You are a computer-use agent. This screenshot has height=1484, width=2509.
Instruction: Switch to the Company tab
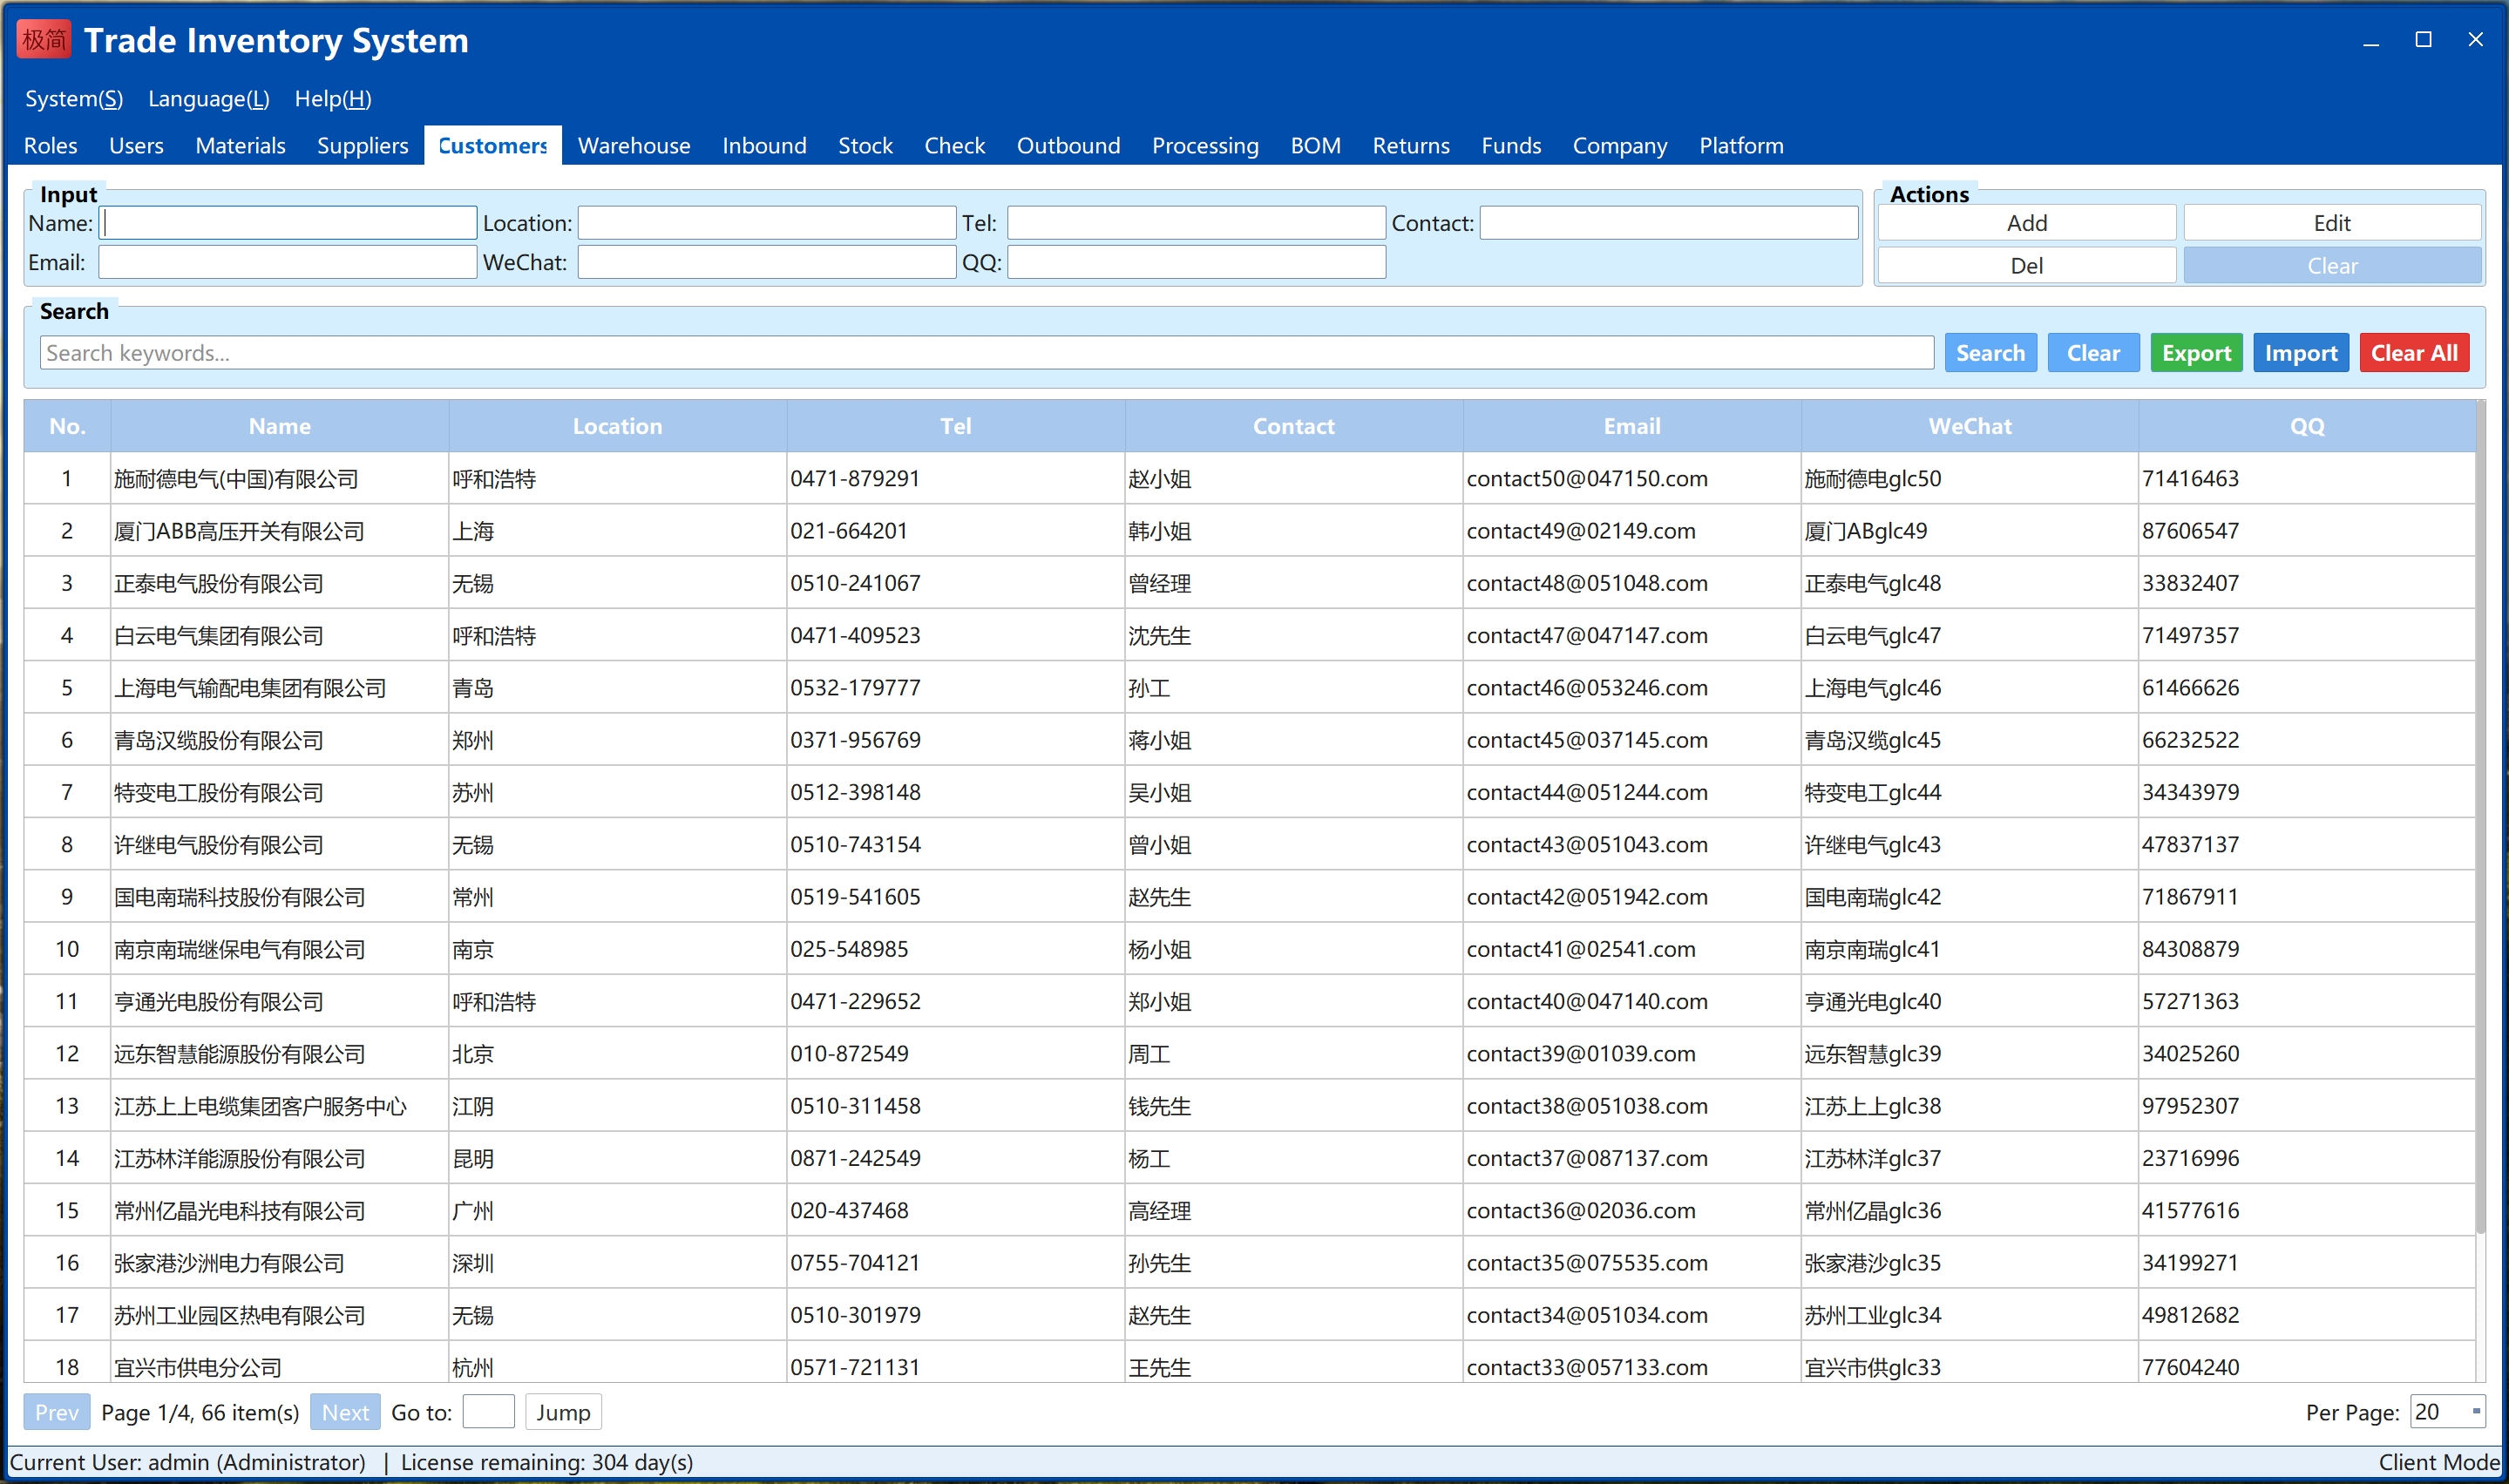click(1619, 146)
